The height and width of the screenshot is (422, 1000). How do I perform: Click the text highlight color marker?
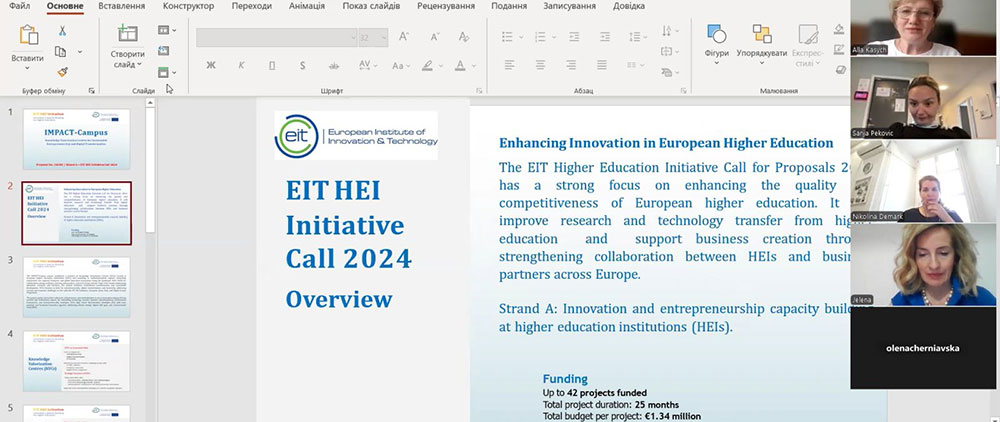pos(427,65)
